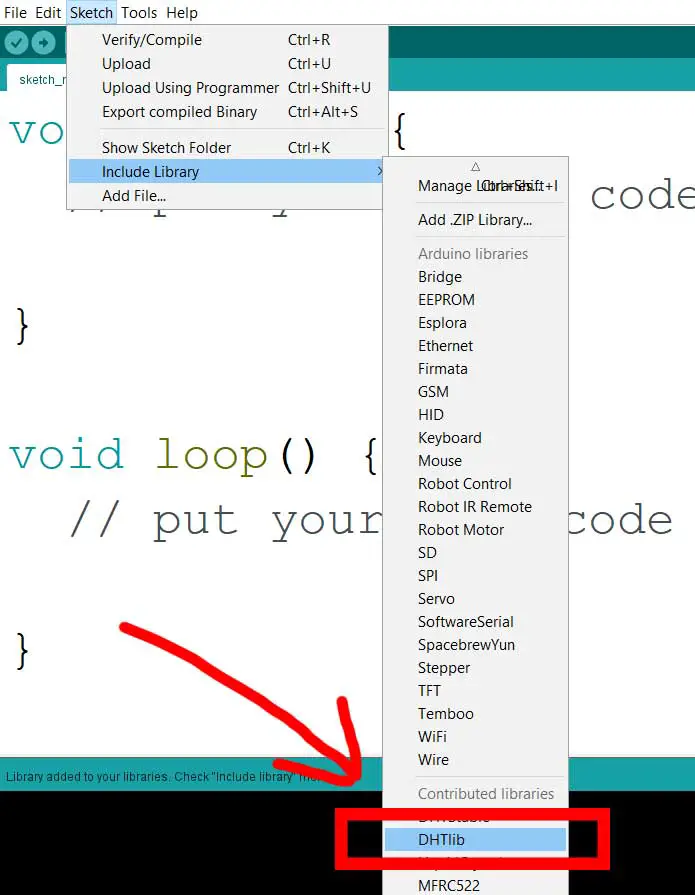Viewport: 695px width, 895px height.
Task: Select Show Sketch Folder
Action: [x=227, y=148]
